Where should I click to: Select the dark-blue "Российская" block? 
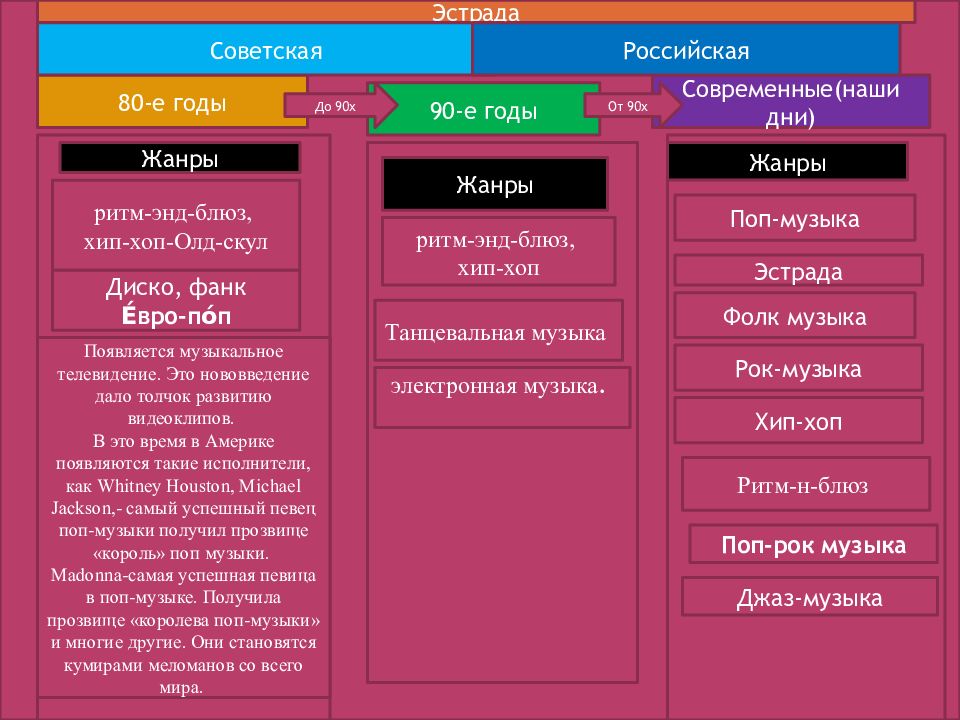pyautogui.click(x=686, y=50)
